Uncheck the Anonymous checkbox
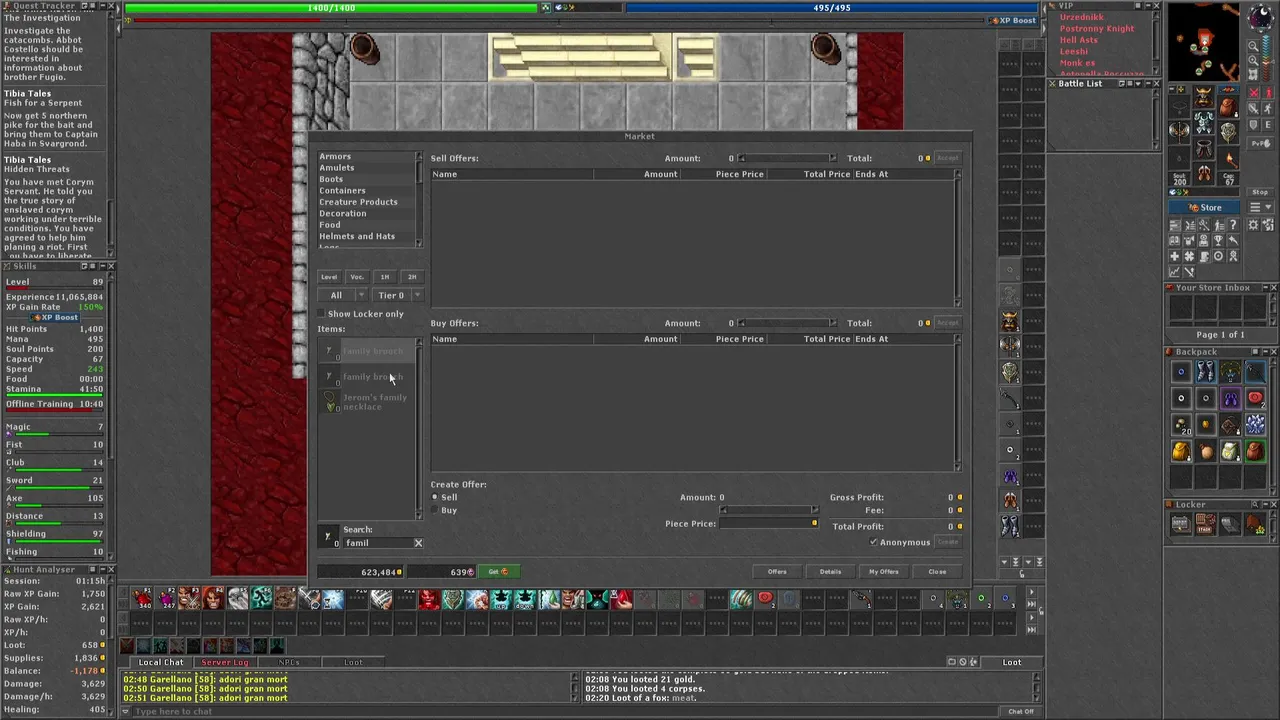The image size is (1280, 720). 874,542
